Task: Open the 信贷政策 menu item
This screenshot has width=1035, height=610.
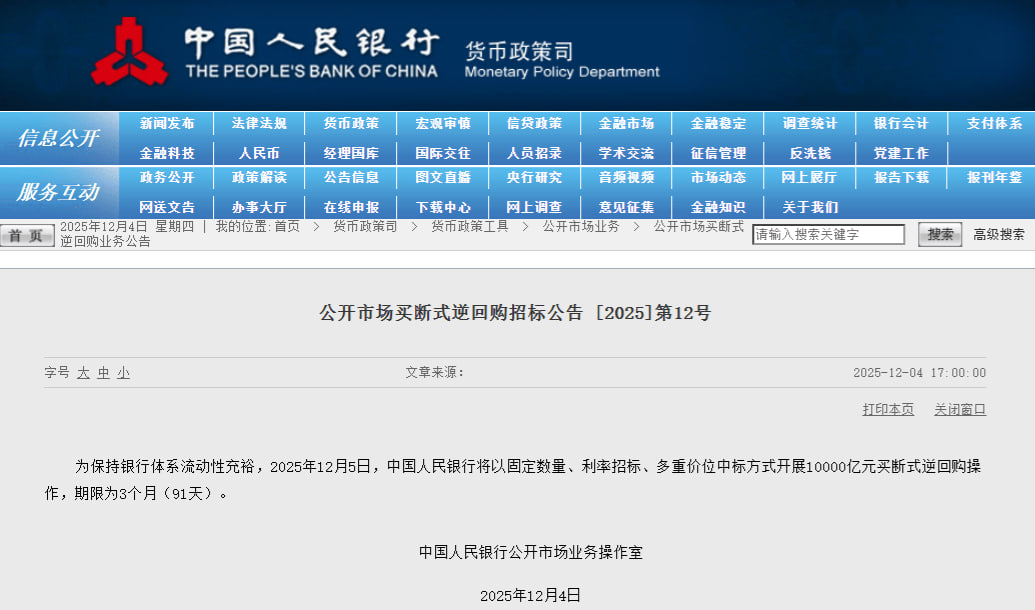Action: (535, 123)
